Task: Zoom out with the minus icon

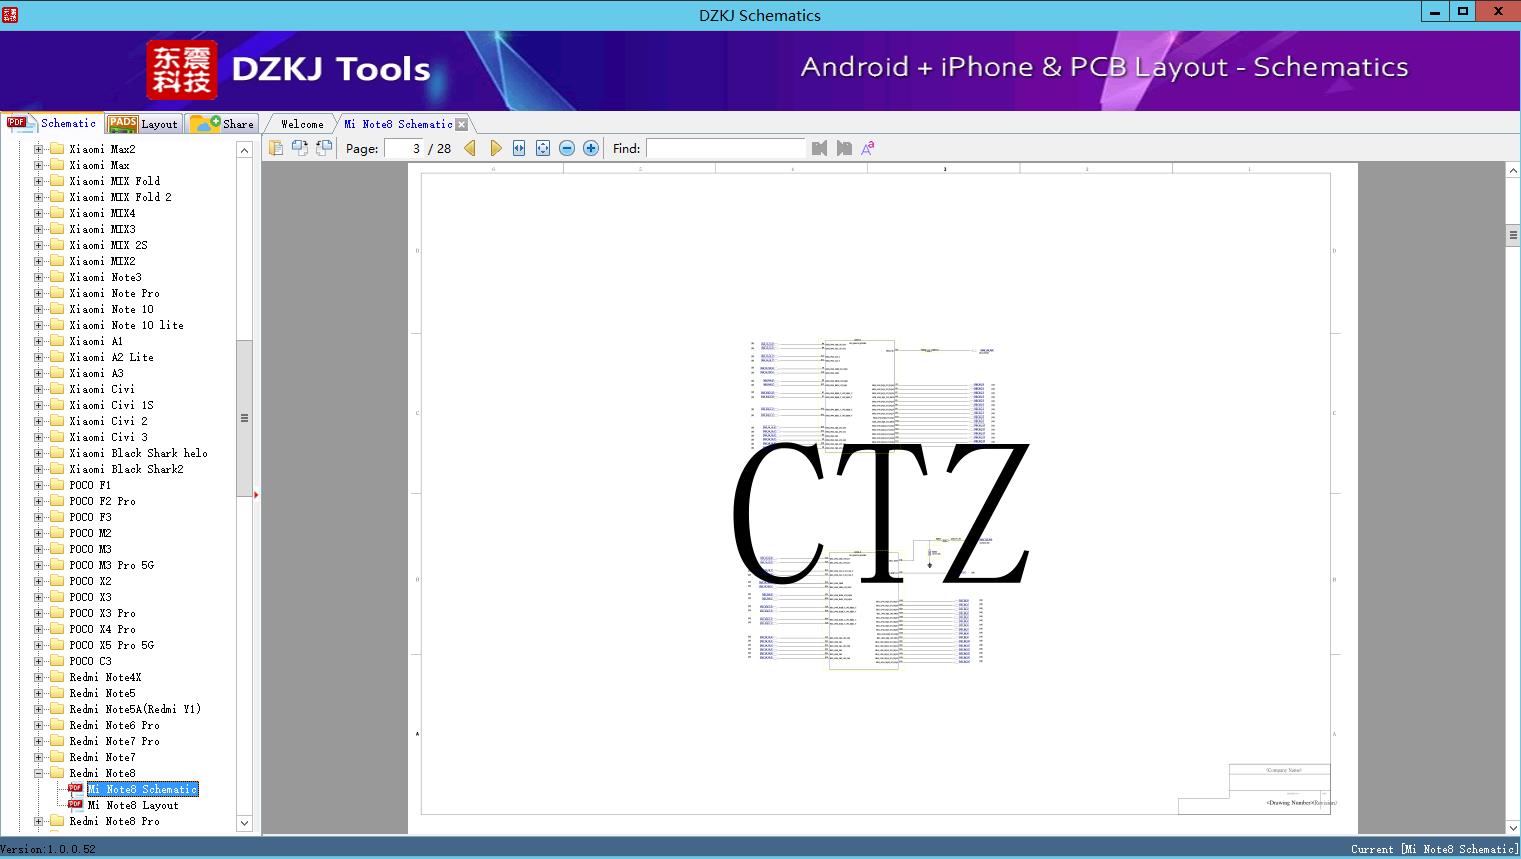Action: click(x=567, y=148)
